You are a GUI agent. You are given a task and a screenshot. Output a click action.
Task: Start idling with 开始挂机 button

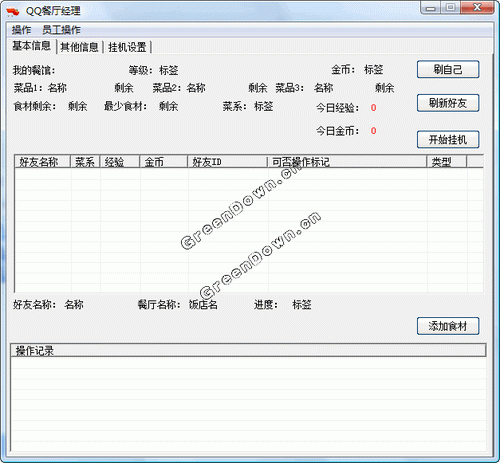[448, 139]
